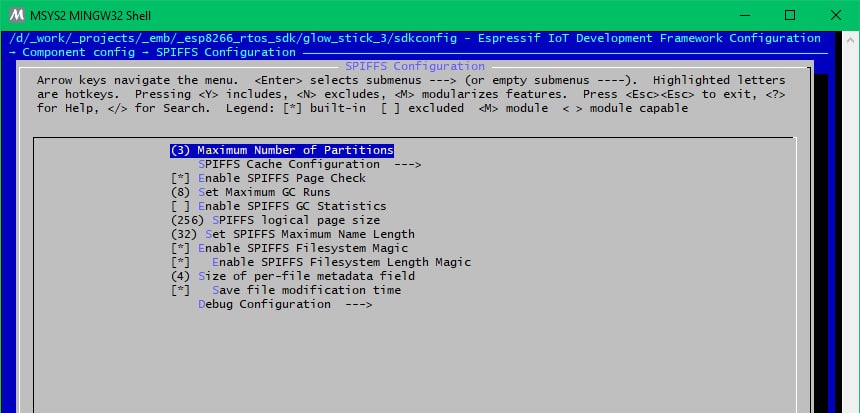Minimize the MSYS2 MINGW32 Shell window

(744, 15)
